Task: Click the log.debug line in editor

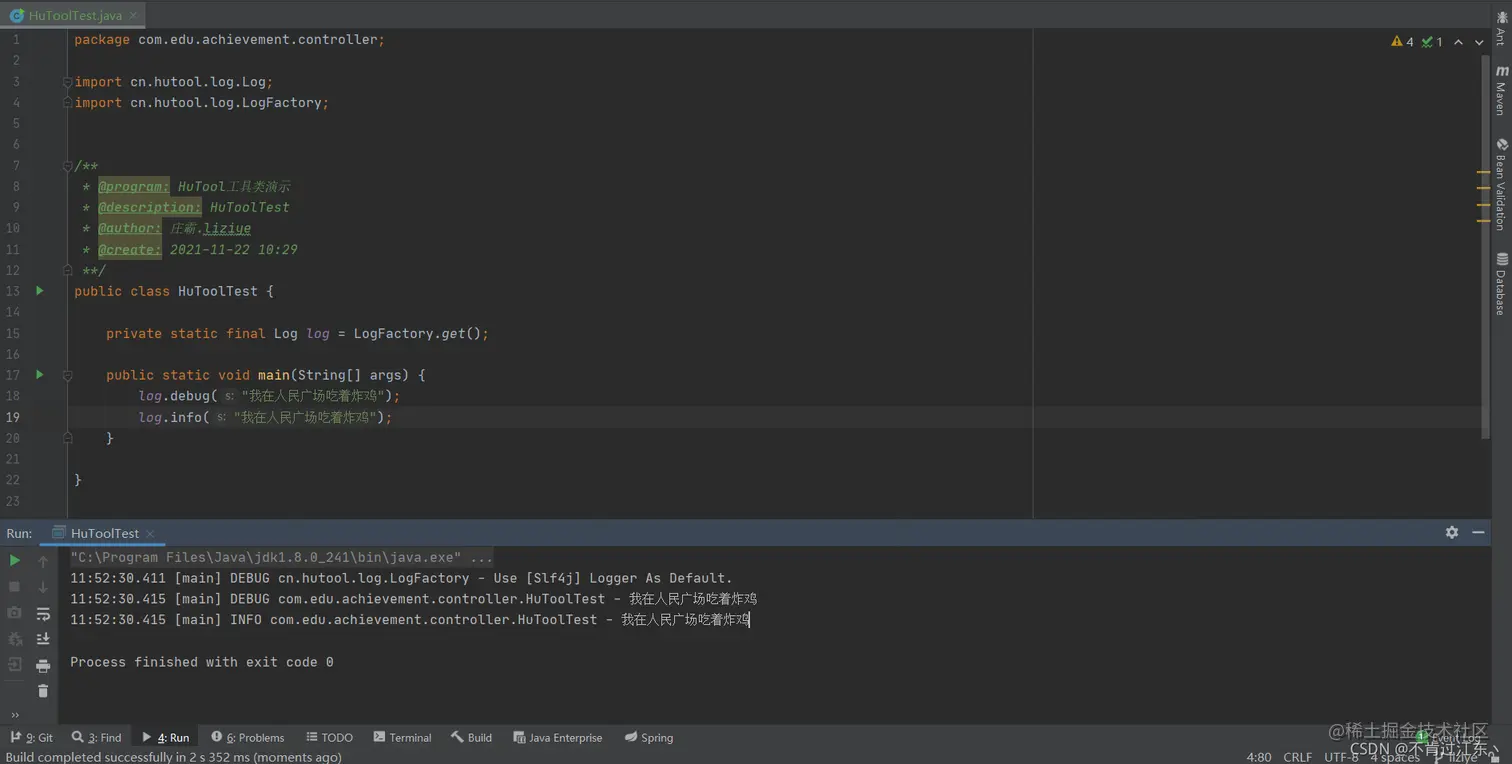Action: (x=269, y=396)
